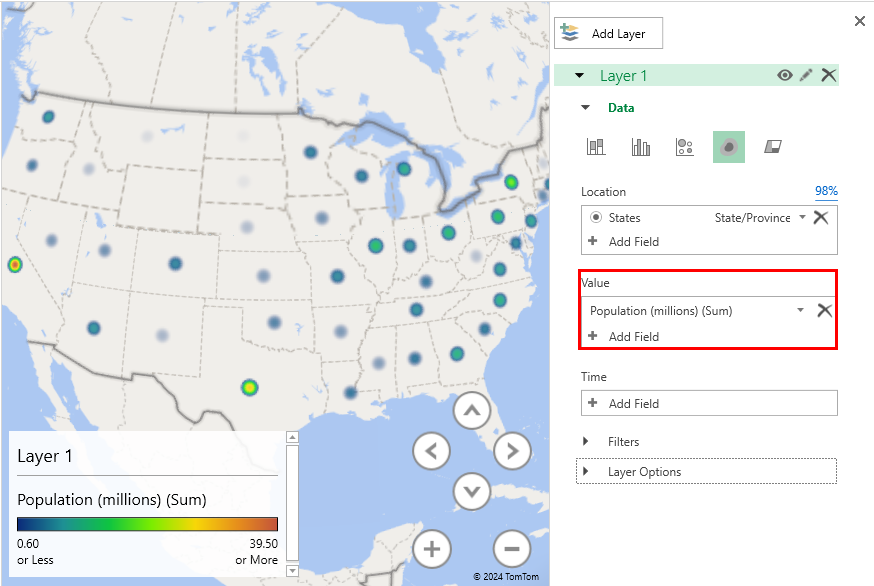
Task: Collapse the Data section
Action: tap(585, 108)
